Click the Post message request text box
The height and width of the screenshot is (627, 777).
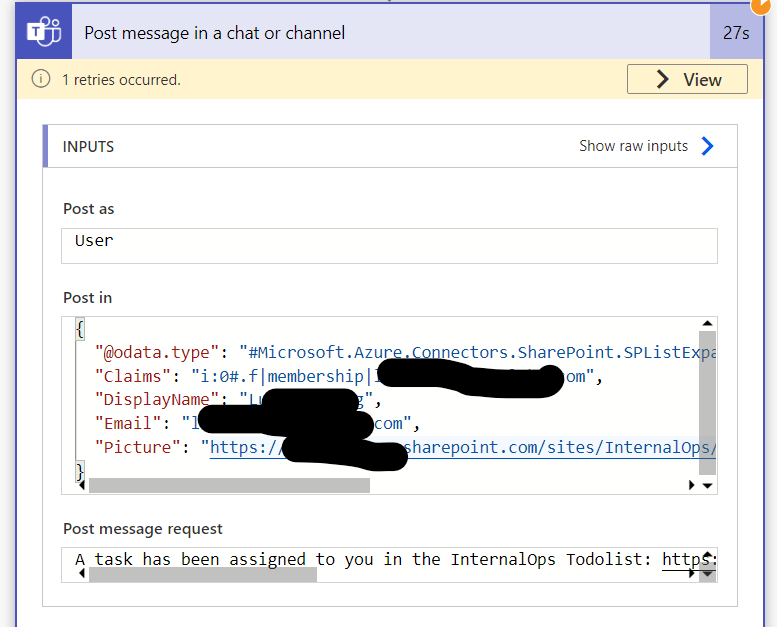coord(389,565)
